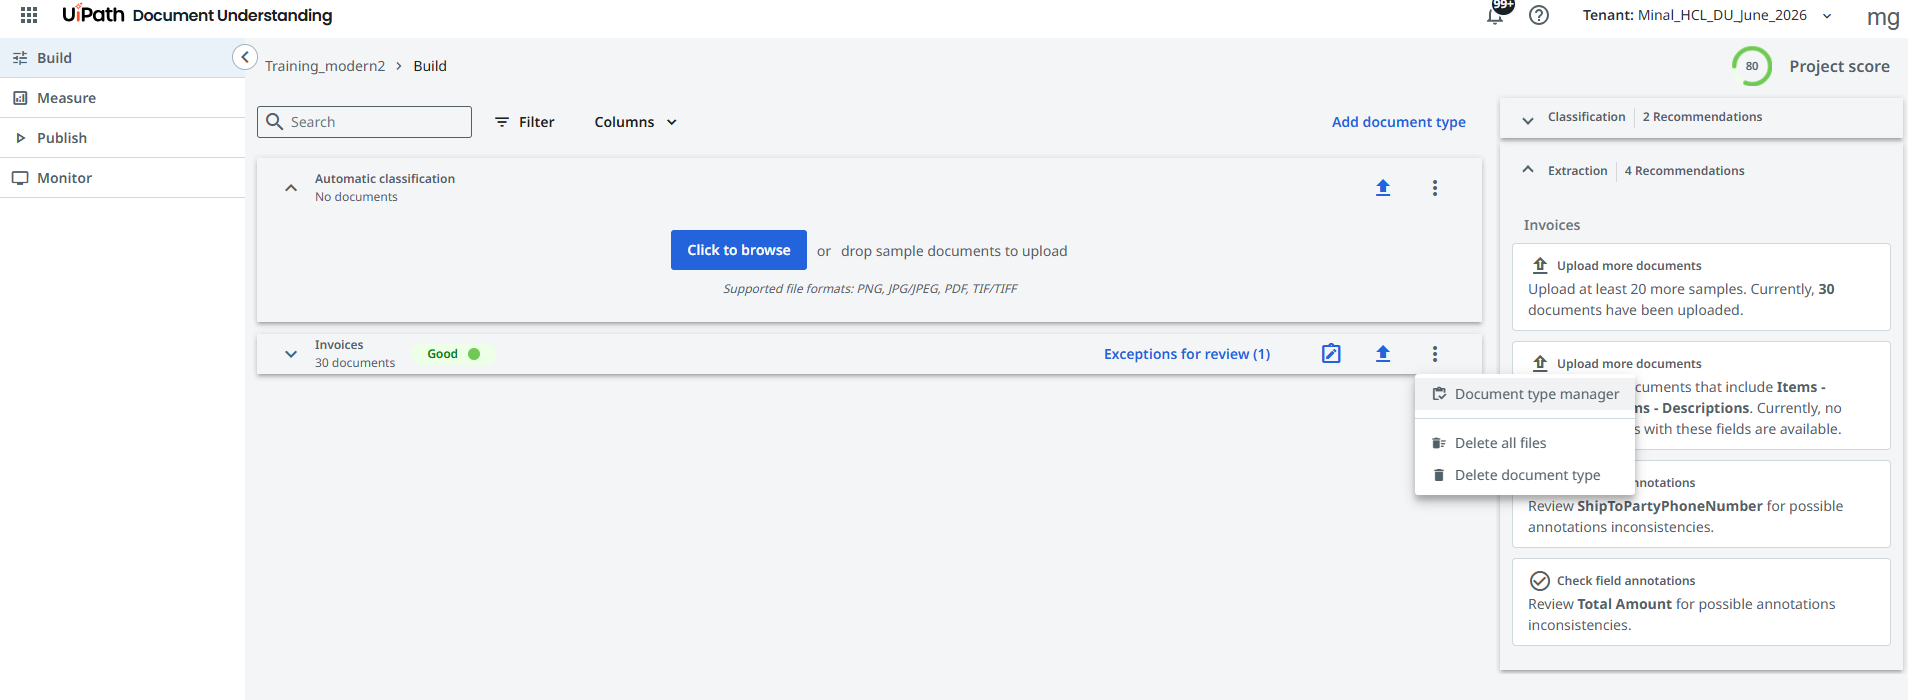Collapse the Extraction recommendations section

(1528, 170)
